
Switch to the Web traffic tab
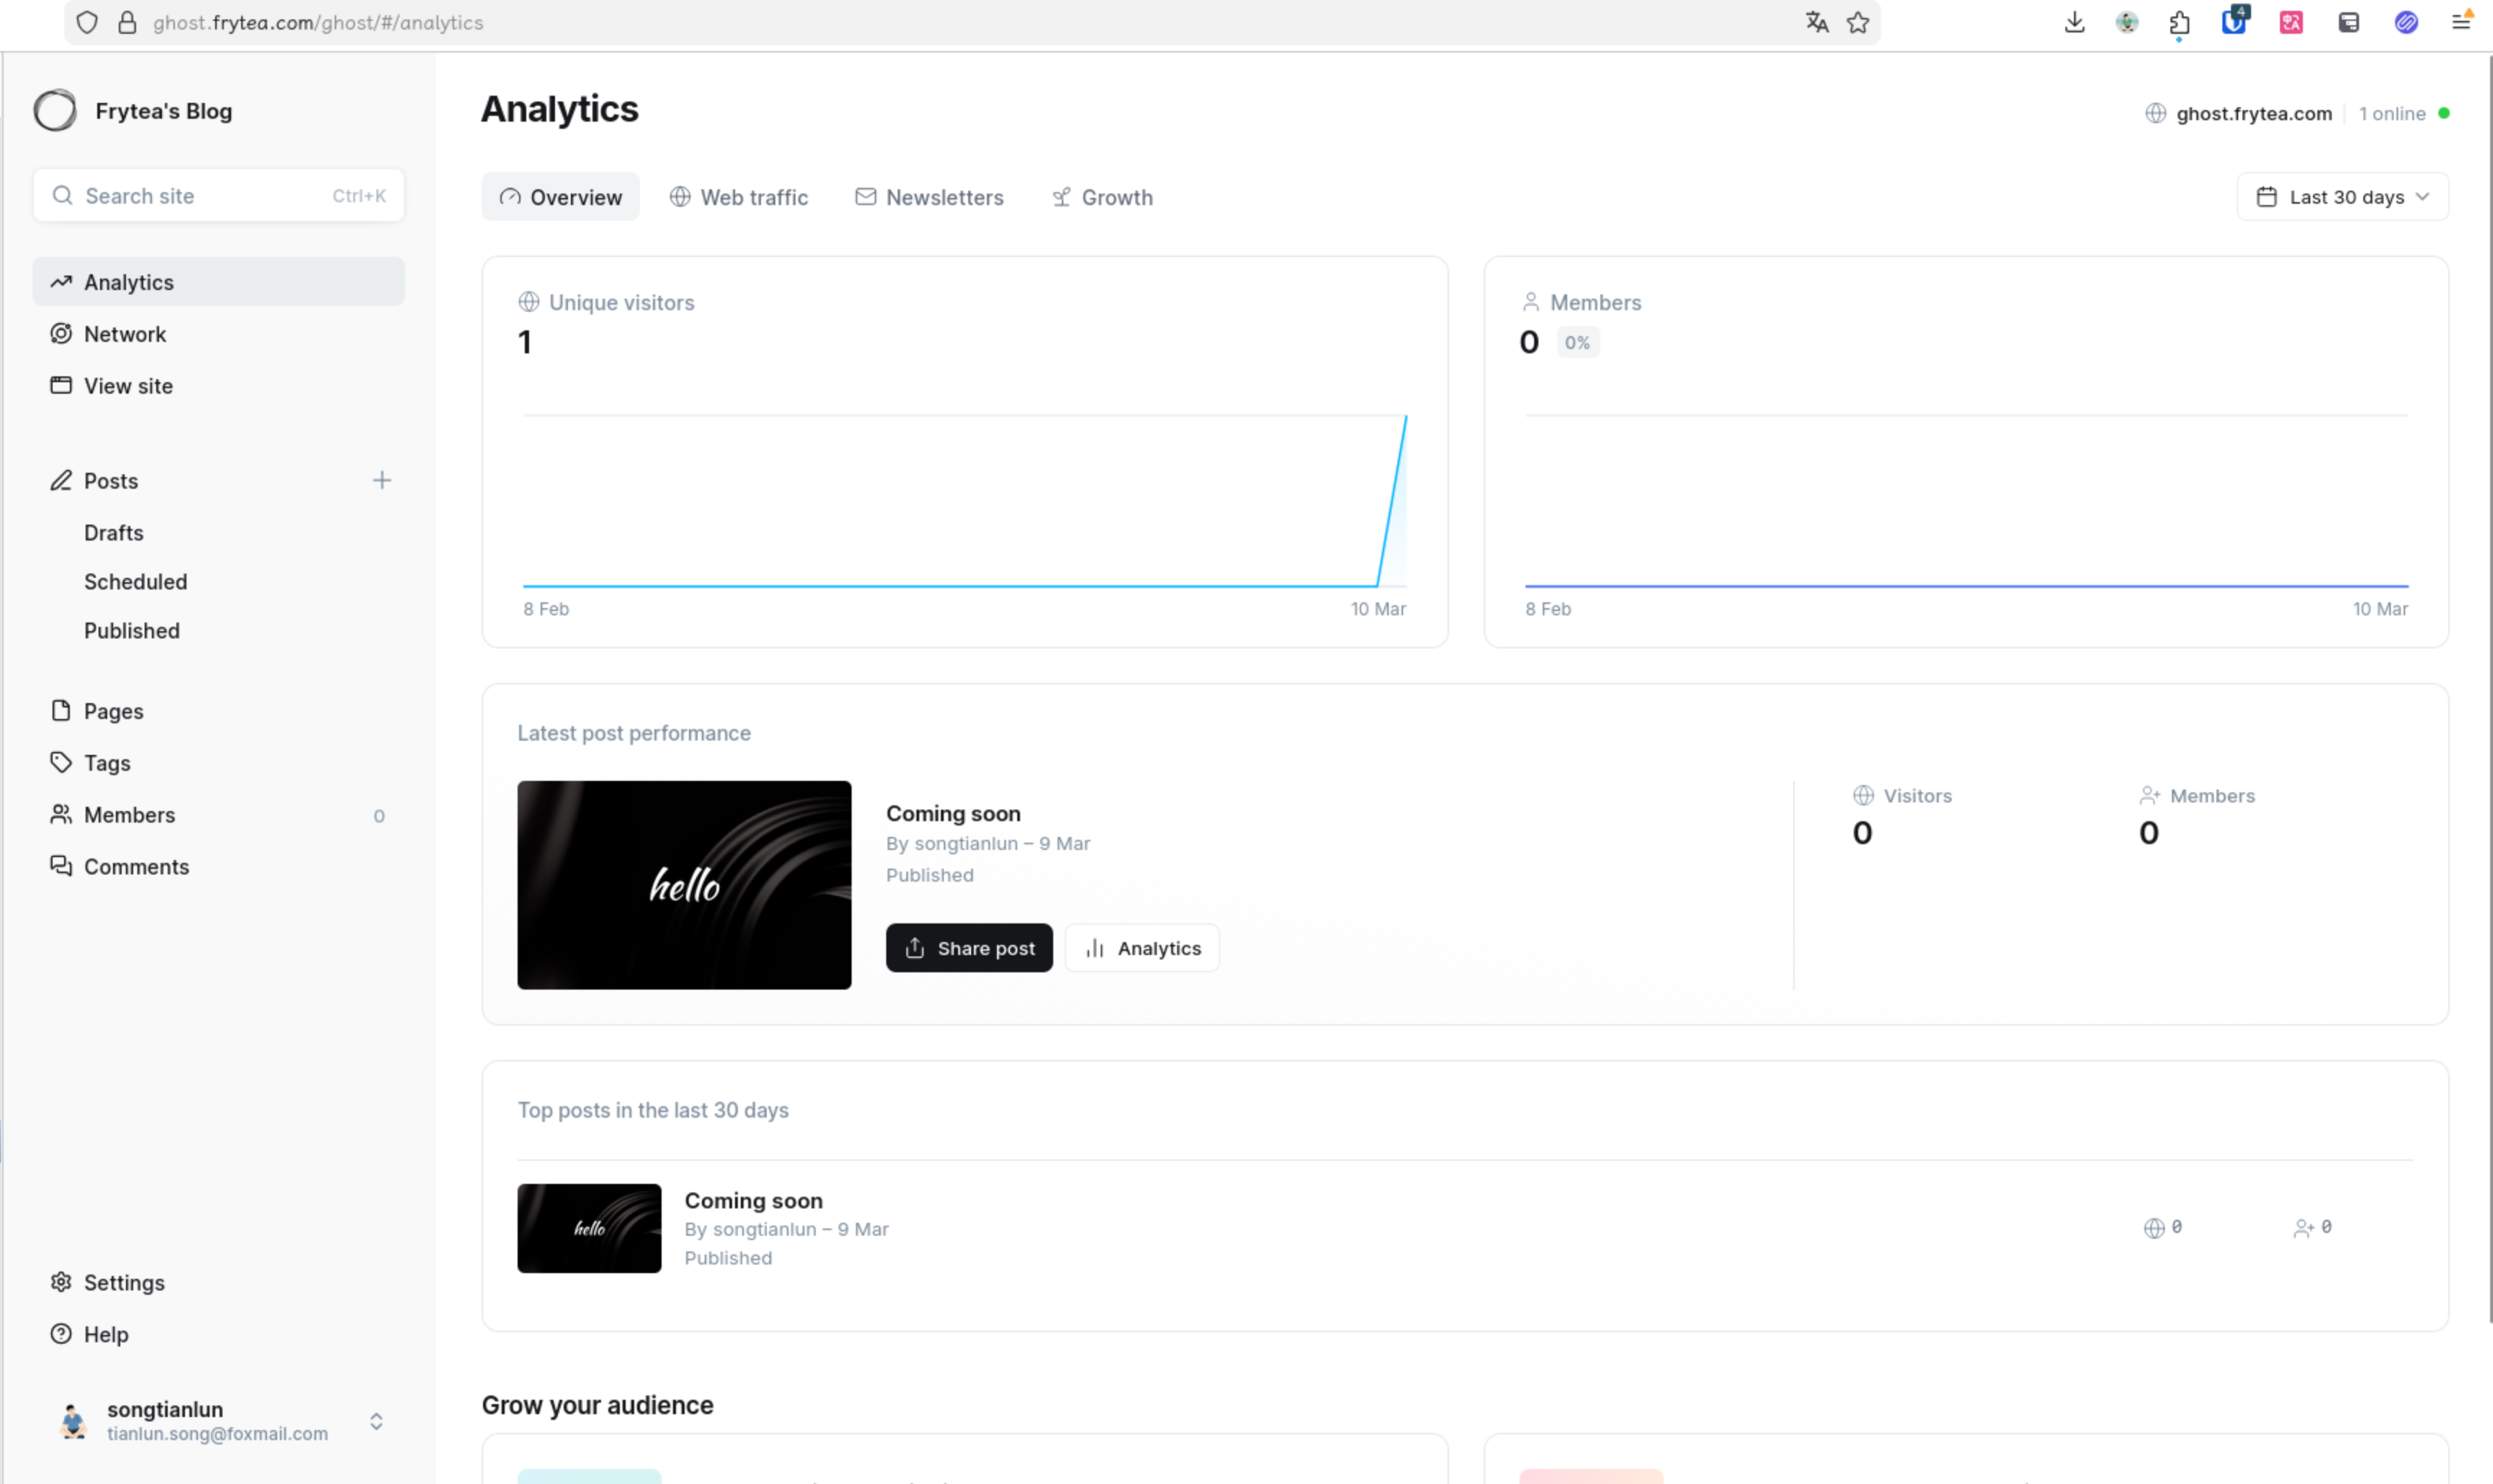pos(739,197)
